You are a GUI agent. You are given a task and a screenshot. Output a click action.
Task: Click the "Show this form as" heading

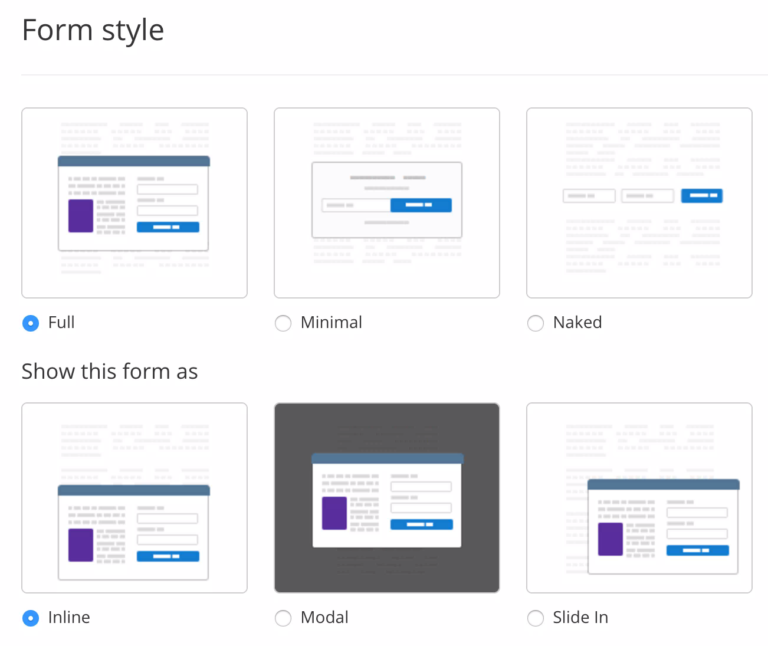(110, 371)
